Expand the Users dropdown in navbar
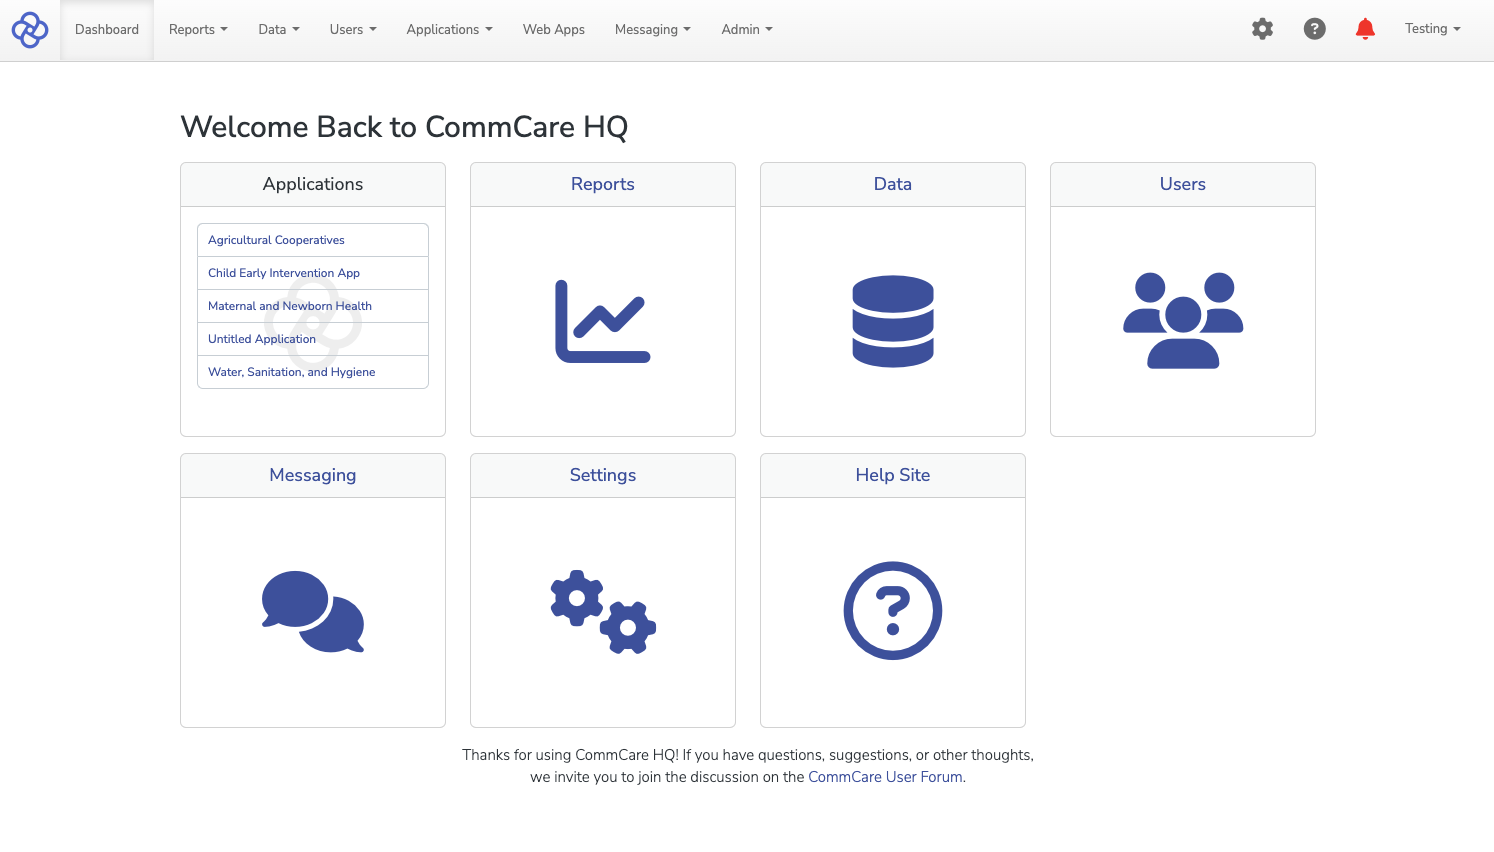 353,30
